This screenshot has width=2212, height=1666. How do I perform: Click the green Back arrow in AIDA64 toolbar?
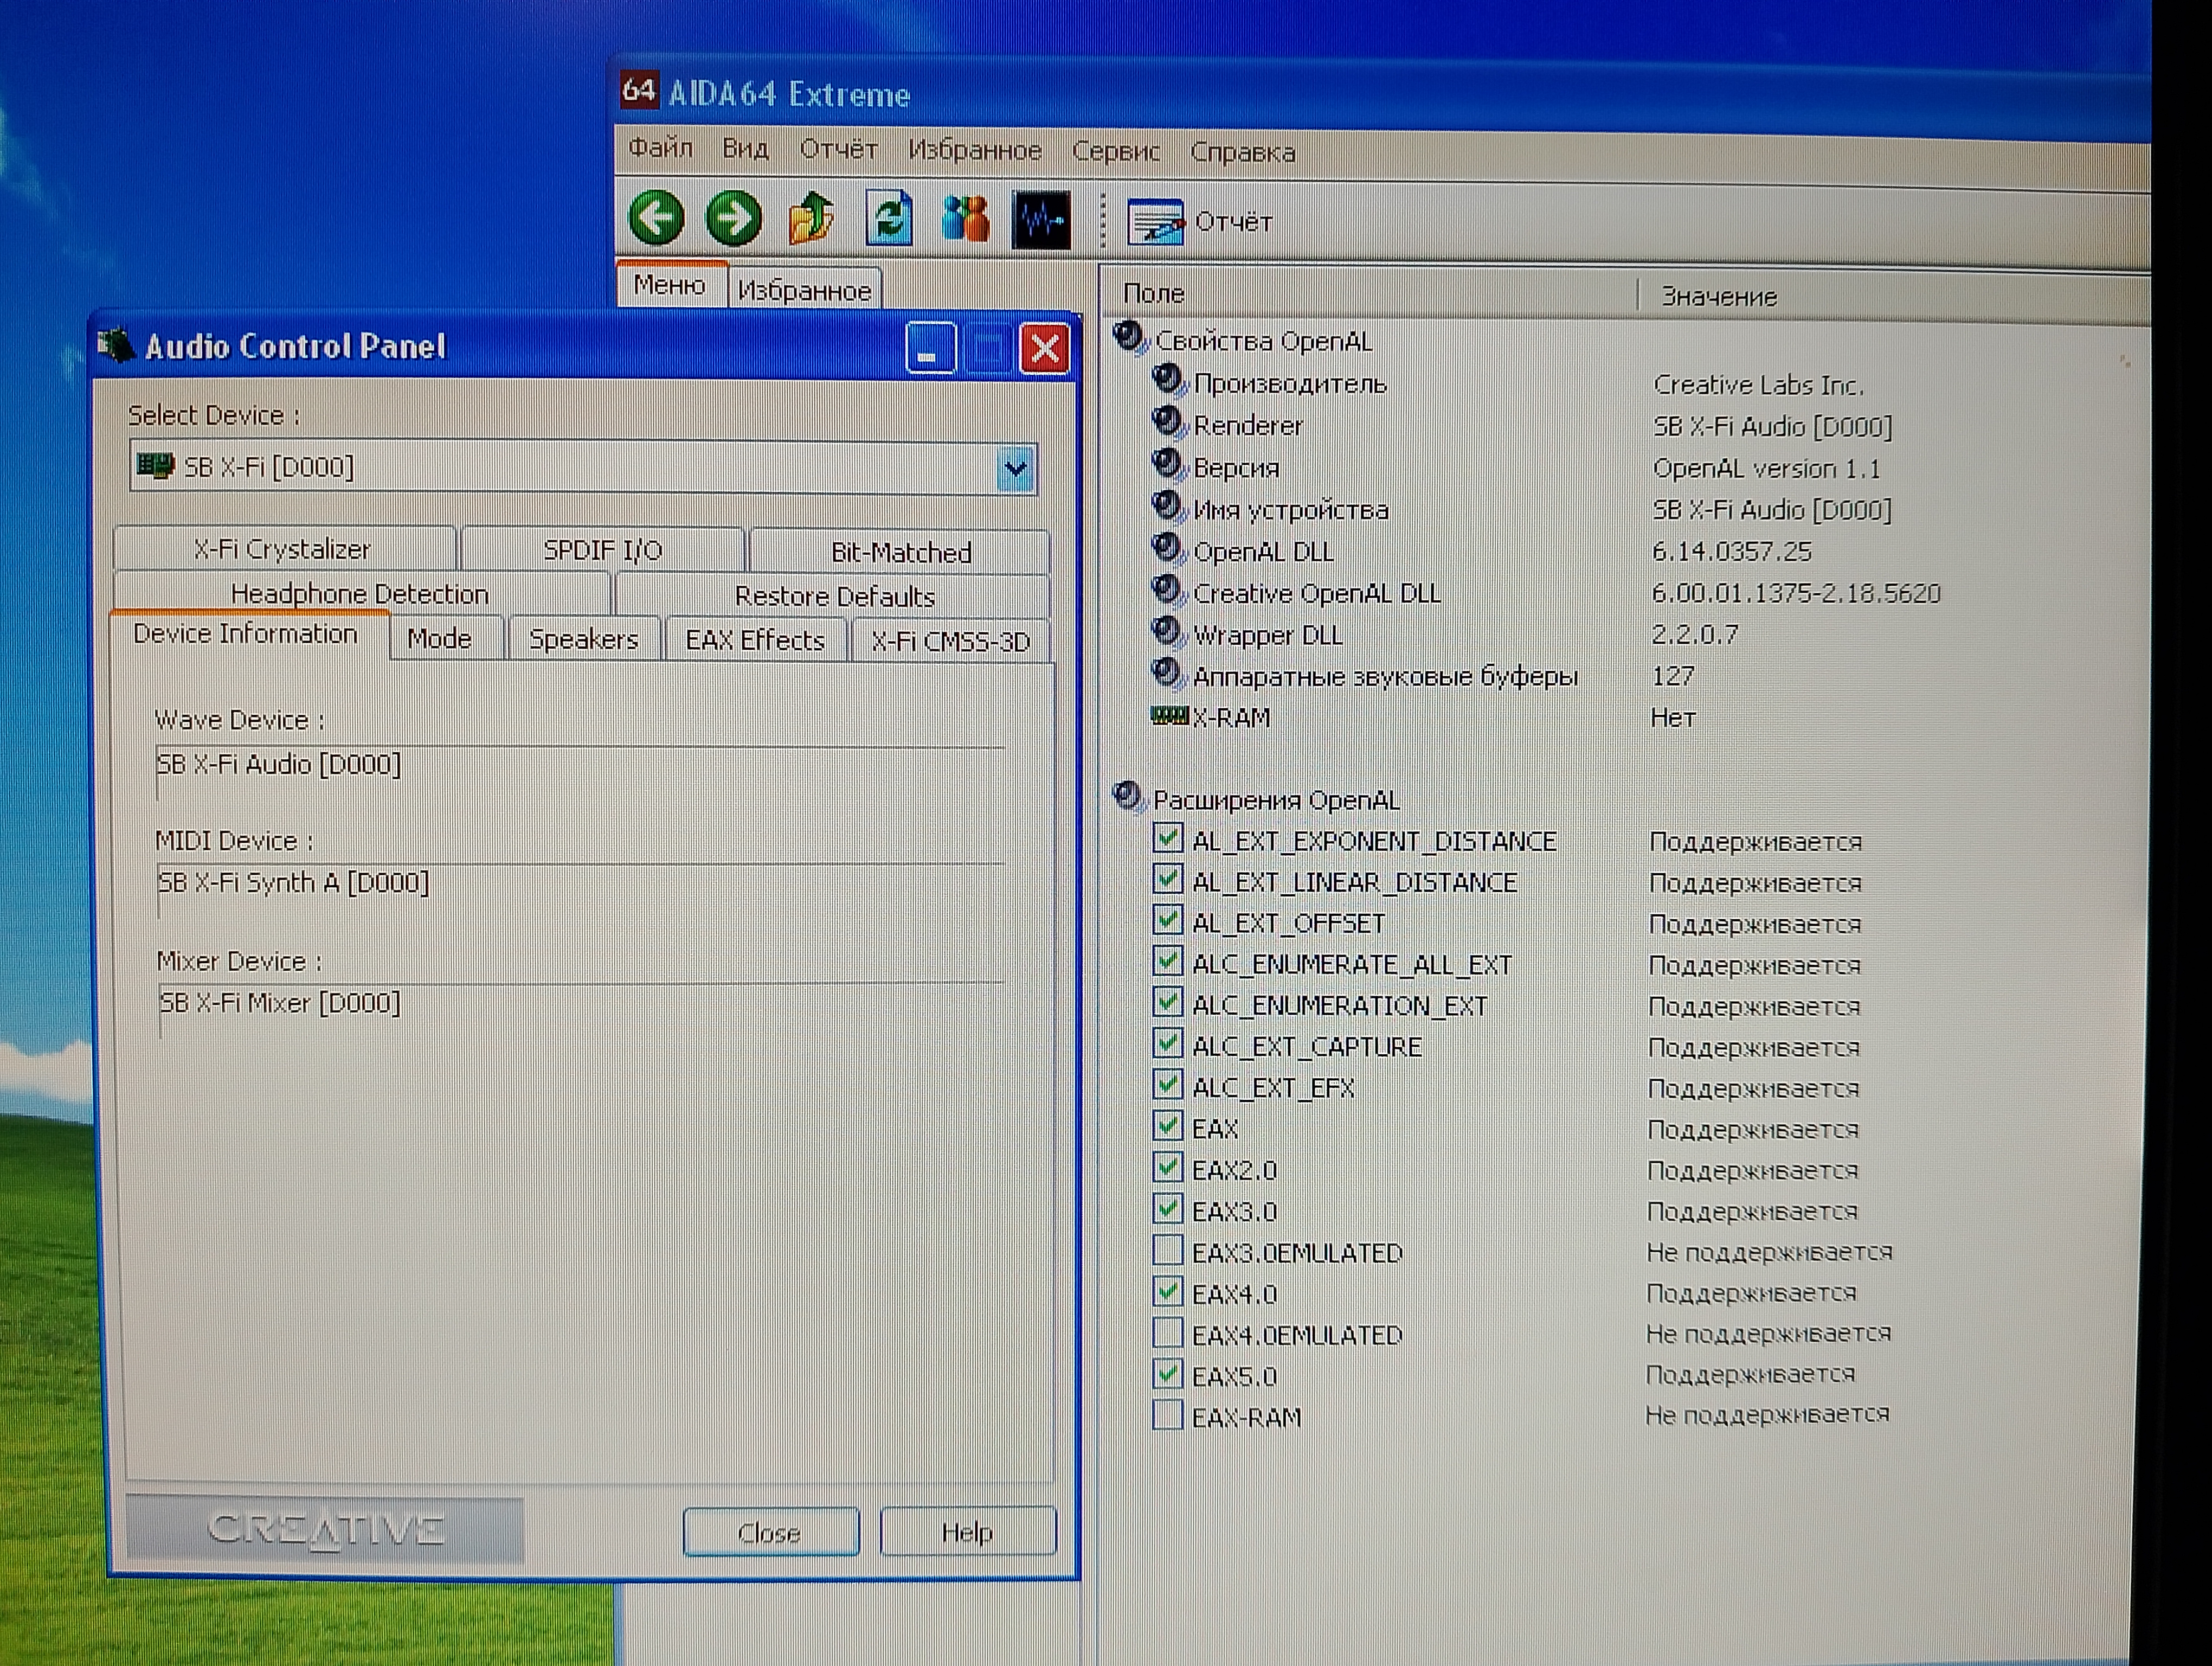tap(656, 217)
